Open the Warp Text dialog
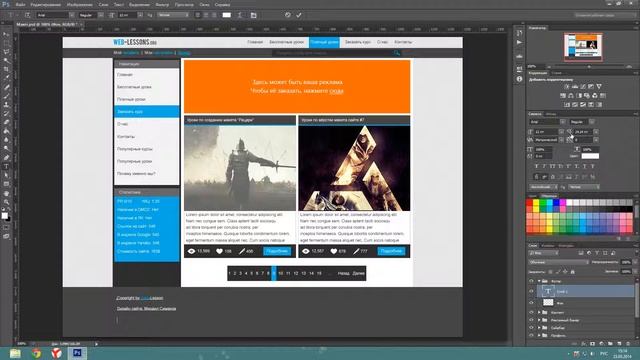The width and height of the screenshot is (640, 360). click(x=240, y=15)
